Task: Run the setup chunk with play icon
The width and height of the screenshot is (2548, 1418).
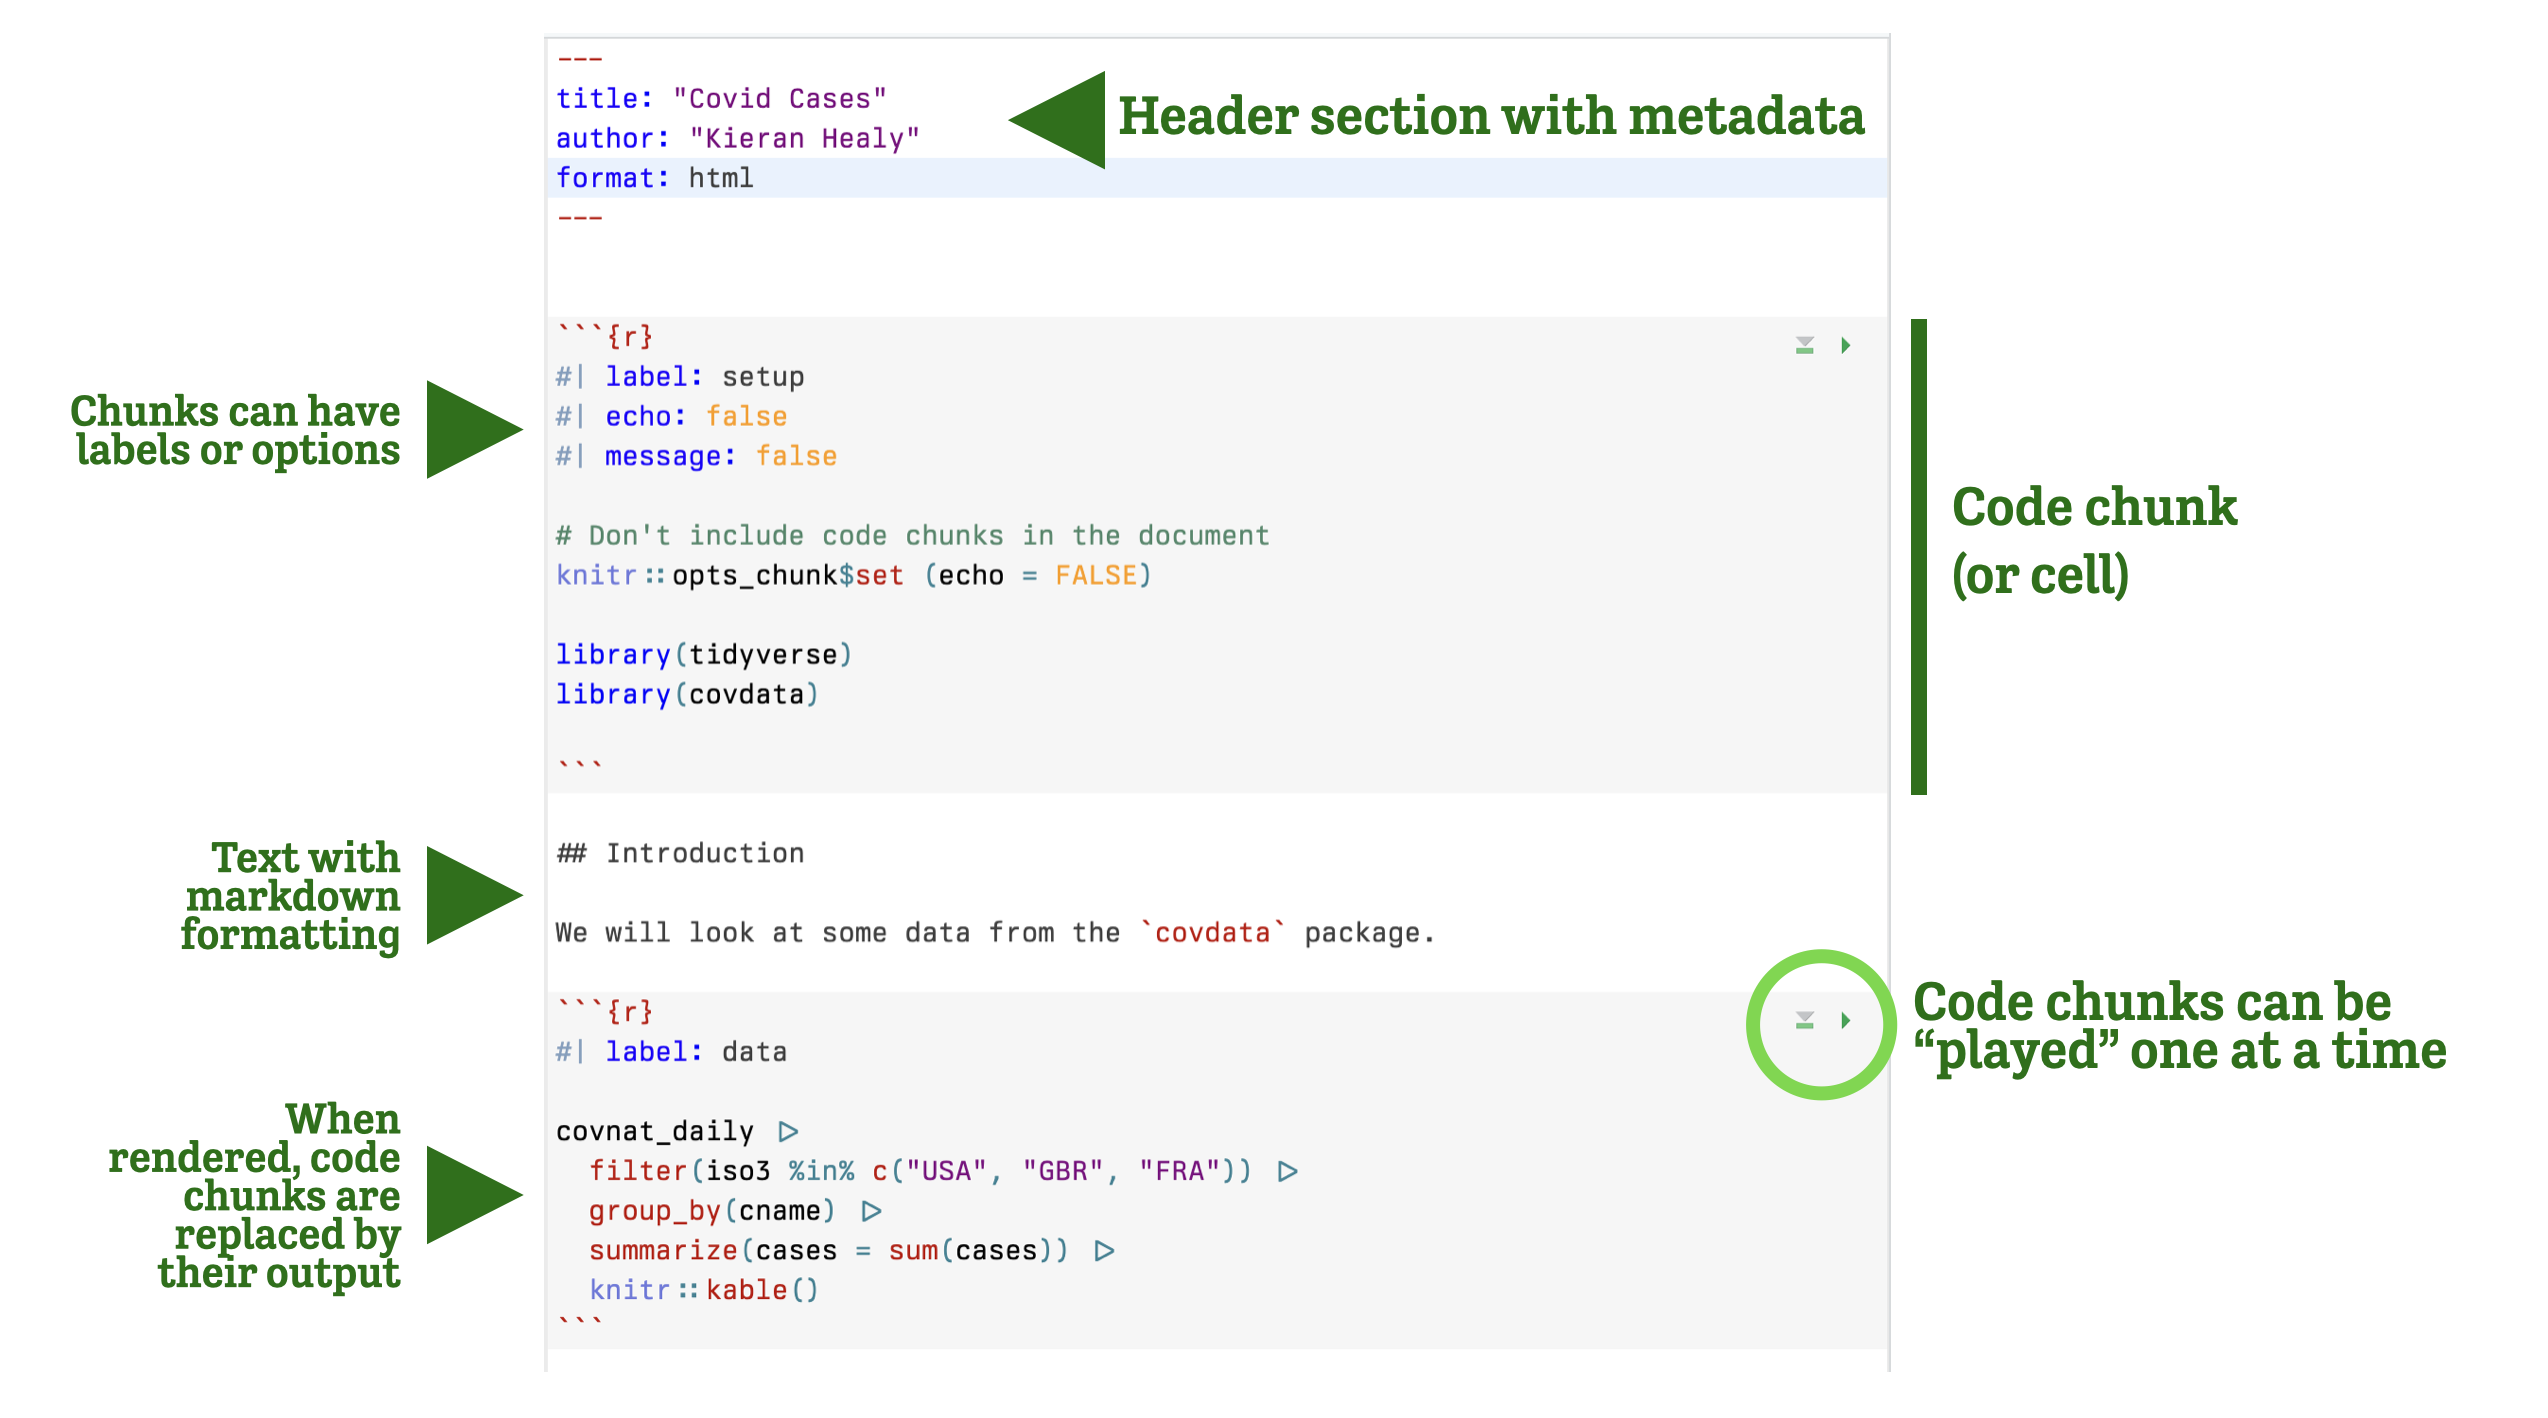Action: point(1845,345)
